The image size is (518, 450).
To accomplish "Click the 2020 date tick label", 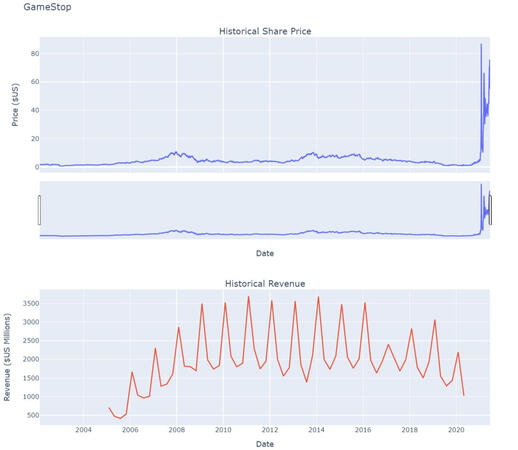I will coord(456,430).
